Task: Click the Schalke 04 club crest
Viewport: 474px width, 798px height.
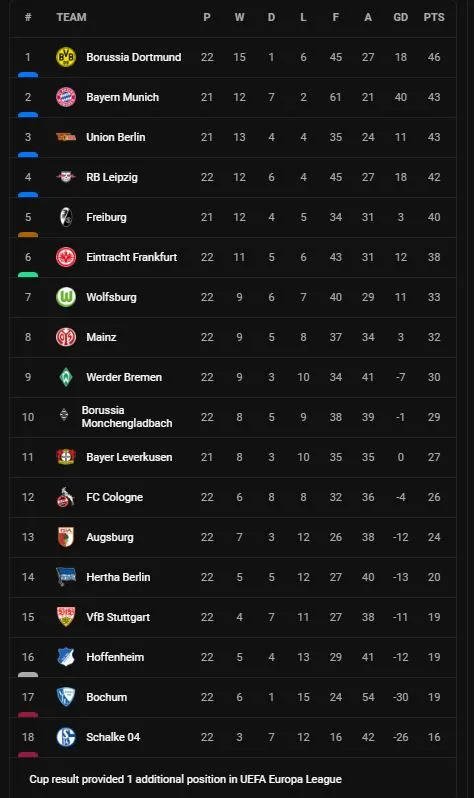Action: click(x=66, y=737)
